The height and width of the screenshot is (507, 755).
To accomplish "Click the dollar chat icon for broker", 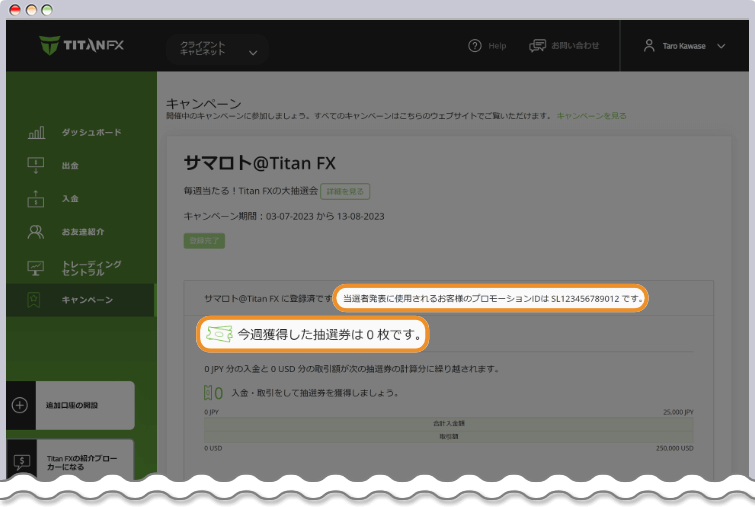I will pyautogui.click(x=22, y=463).
